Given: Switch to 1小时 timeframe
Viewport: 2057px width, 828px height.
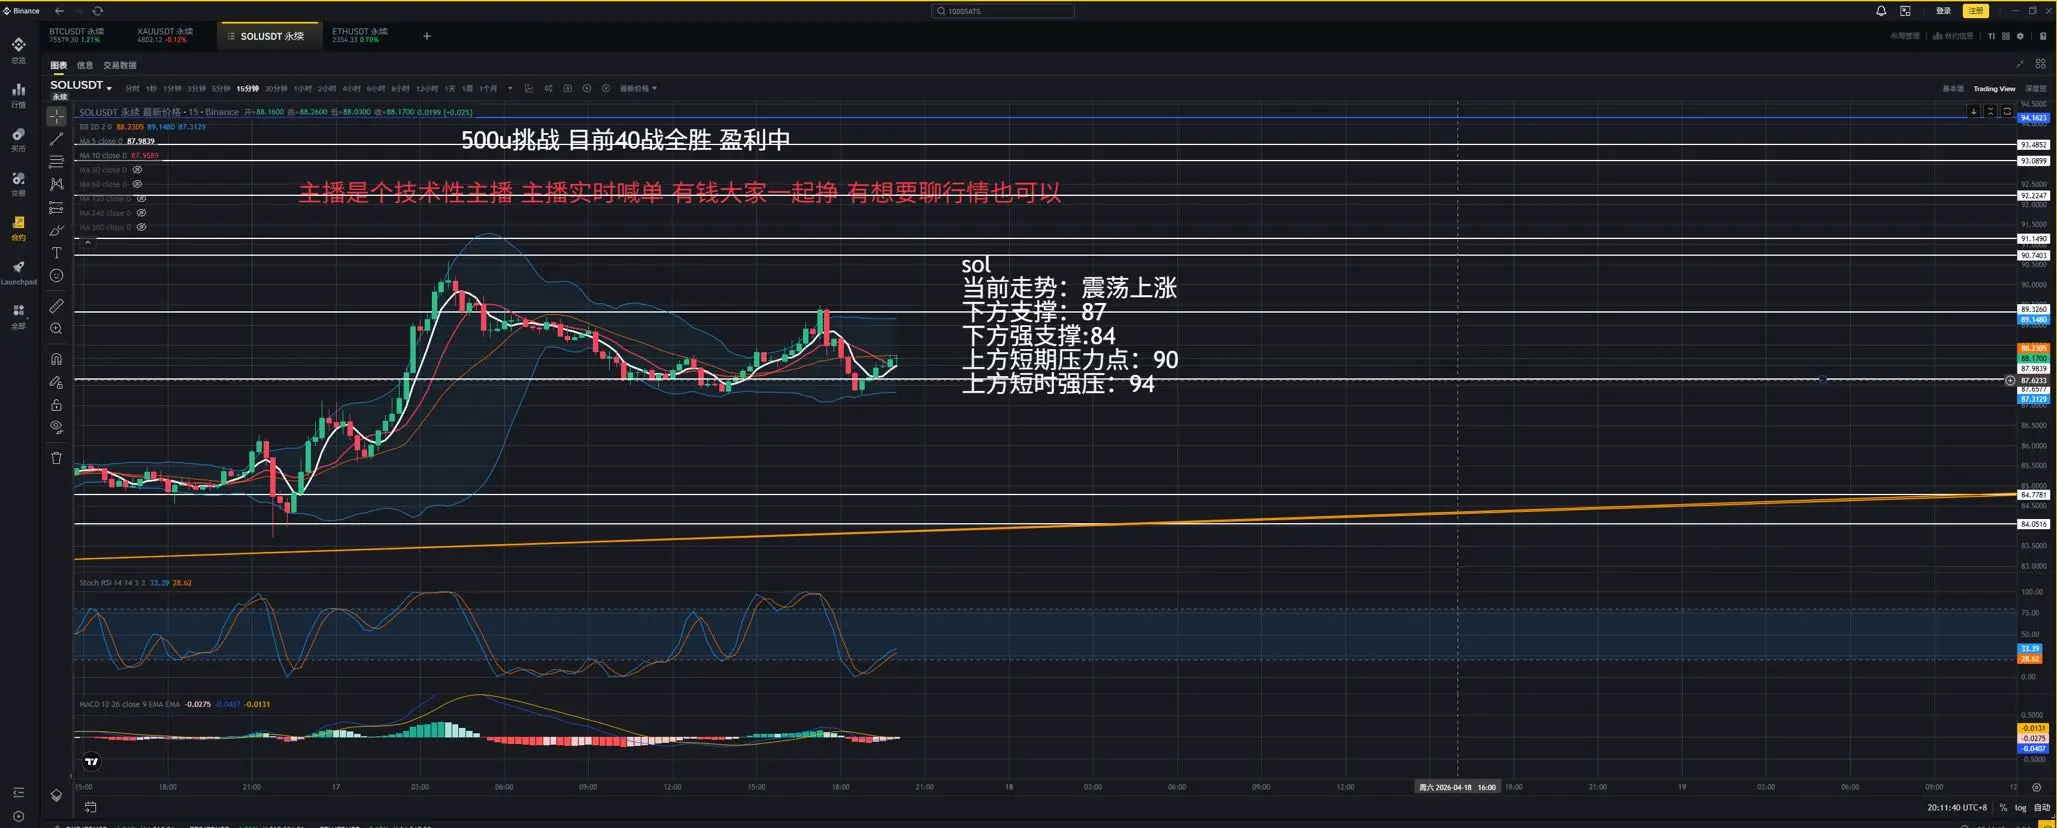Looking at the screenshot, I should point(302,89).
